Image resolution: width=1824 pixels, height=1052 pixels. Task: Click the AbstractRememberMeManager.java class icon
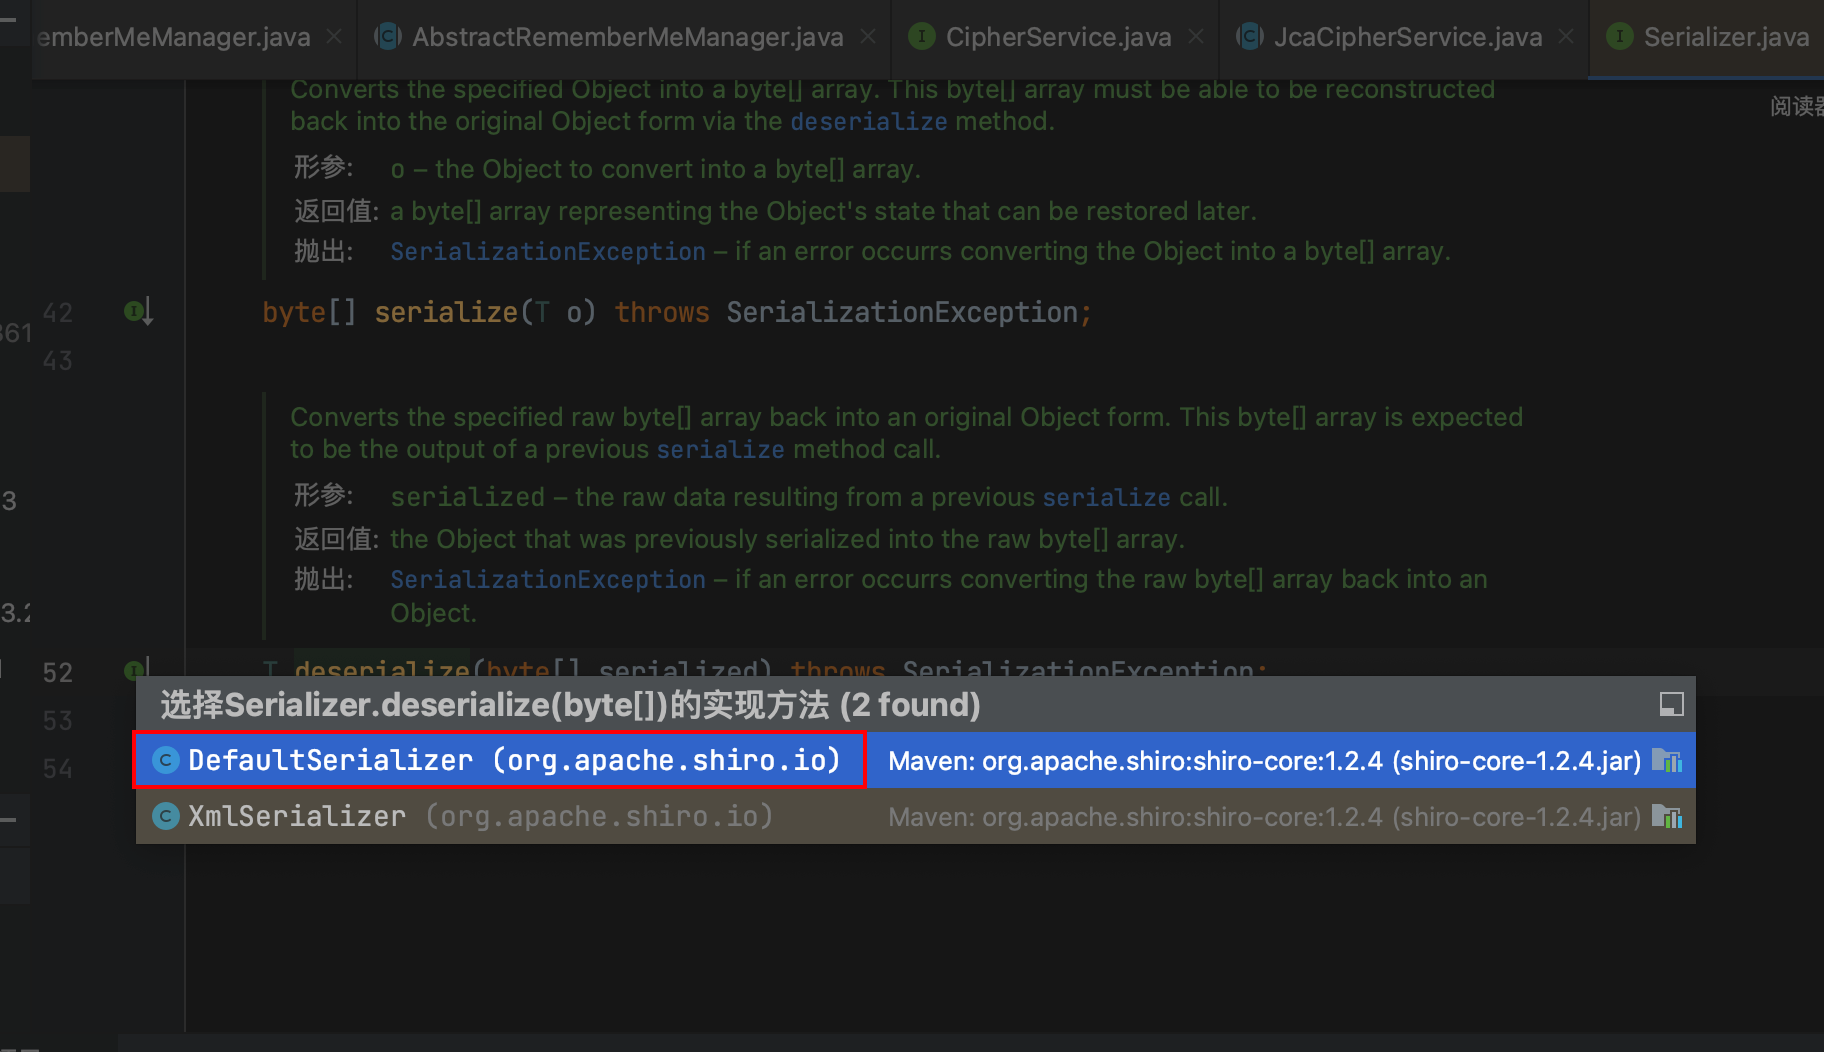point(388,37)
